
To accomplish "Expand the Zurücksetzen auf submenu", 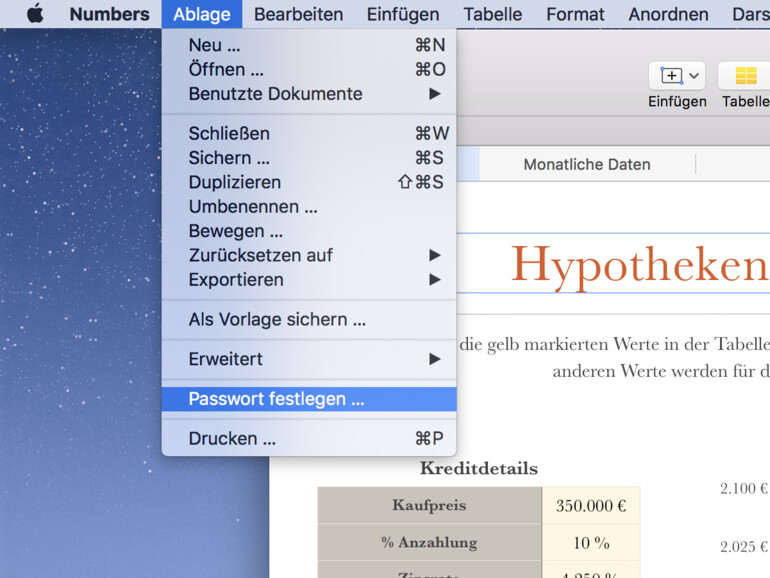I will coord(309,255).
